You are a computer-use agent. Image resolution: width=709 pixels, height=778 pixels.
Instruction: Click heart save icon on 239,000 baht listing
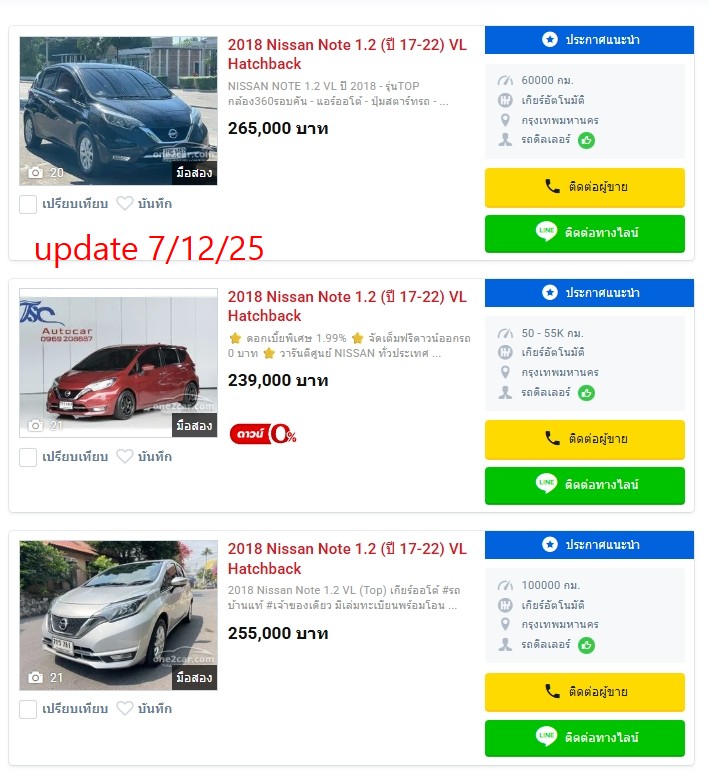(125, 456)
